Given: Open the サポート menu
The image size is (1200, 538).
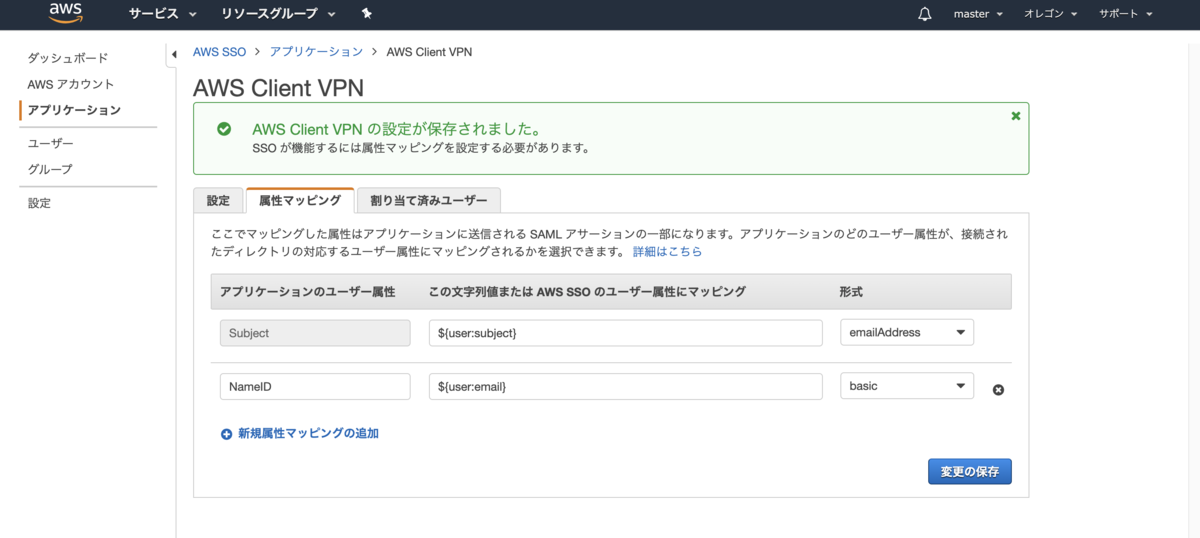Looking at the screenshot, I should (1126, 14).
